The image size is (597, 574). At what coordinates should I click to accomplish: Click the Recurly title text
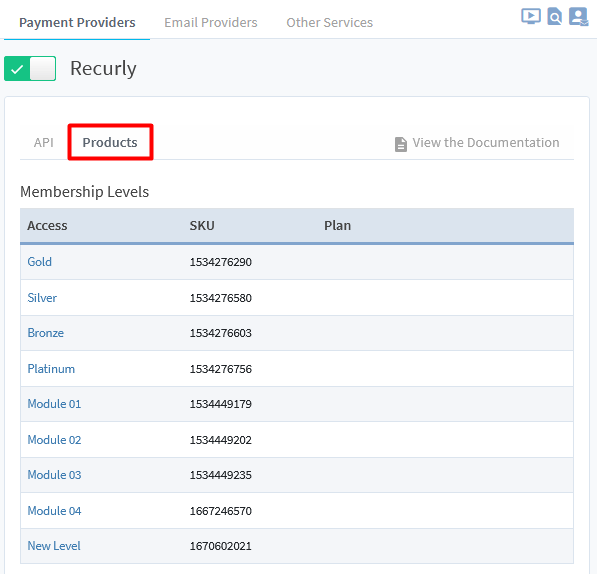(103, 69)
